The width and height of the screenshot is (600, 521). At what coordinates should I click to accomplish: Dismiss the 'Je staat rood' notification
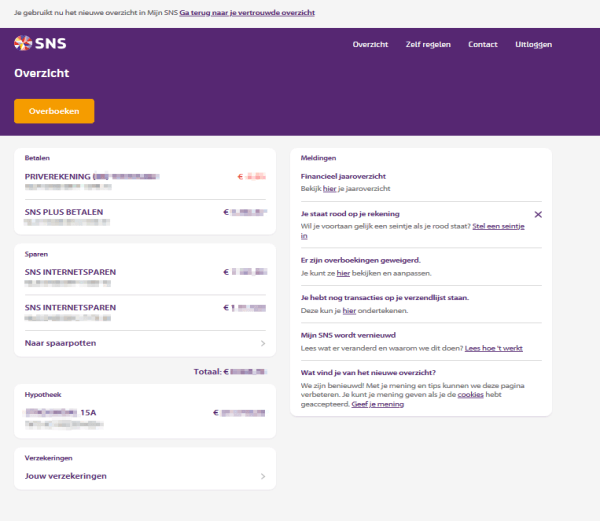click(x=538, y=215)
